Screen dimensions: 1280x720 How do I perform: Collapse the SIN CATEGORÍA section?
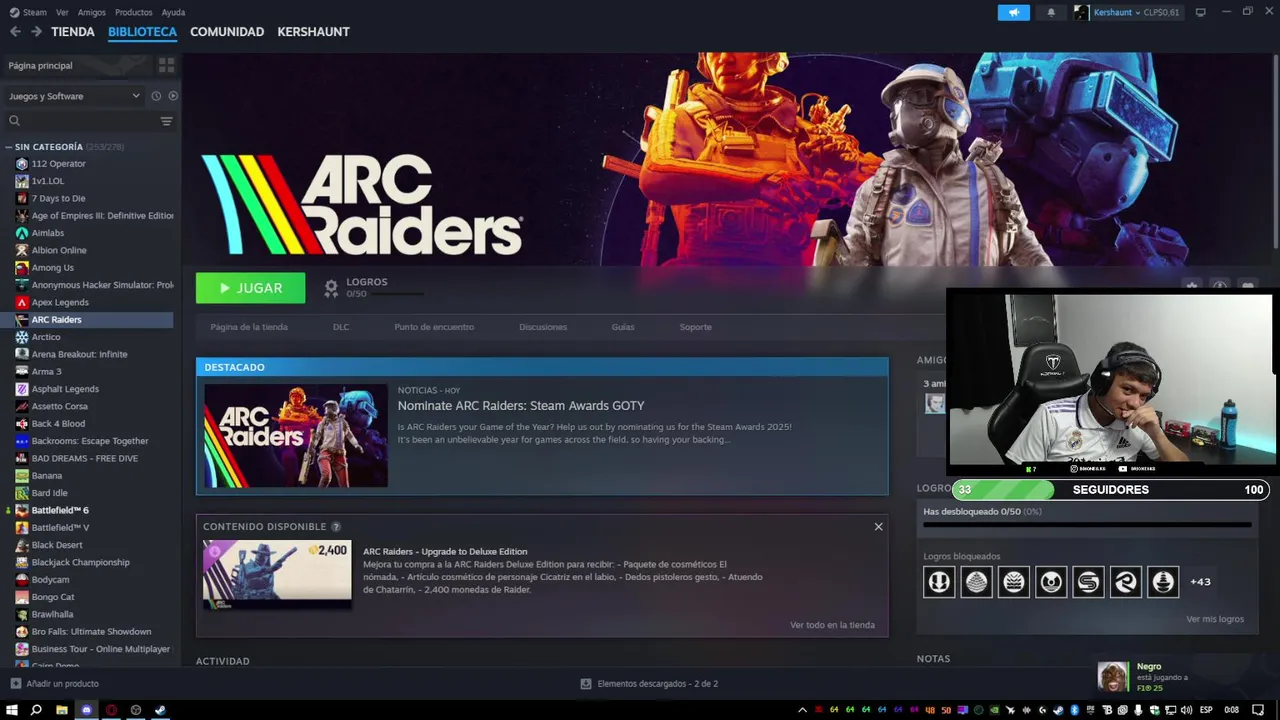(x=8, y=147)
